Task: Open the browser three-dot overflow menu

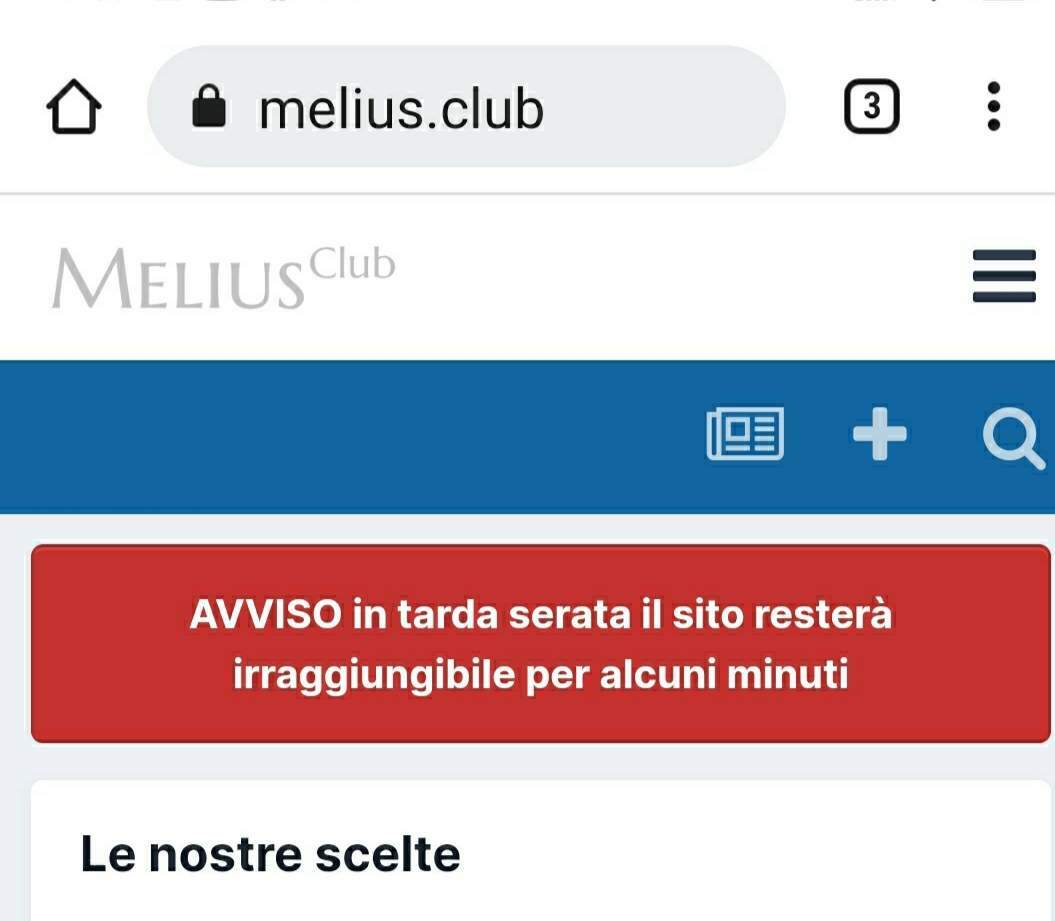Action: point(993,106)
